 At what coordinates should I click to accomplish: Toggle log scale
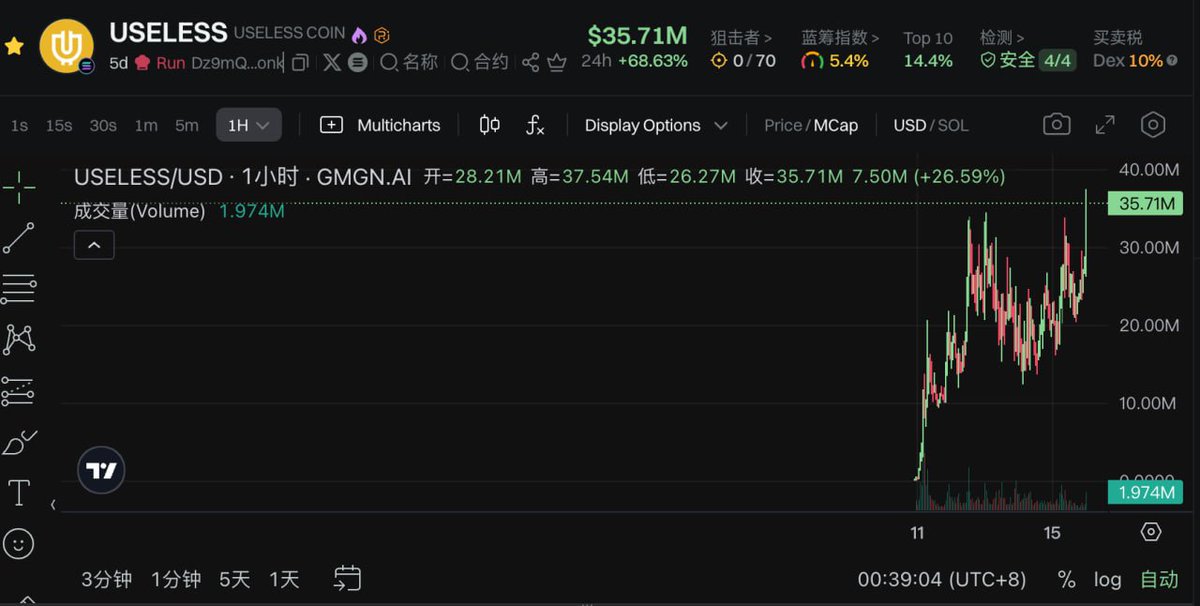point(1107,580)
